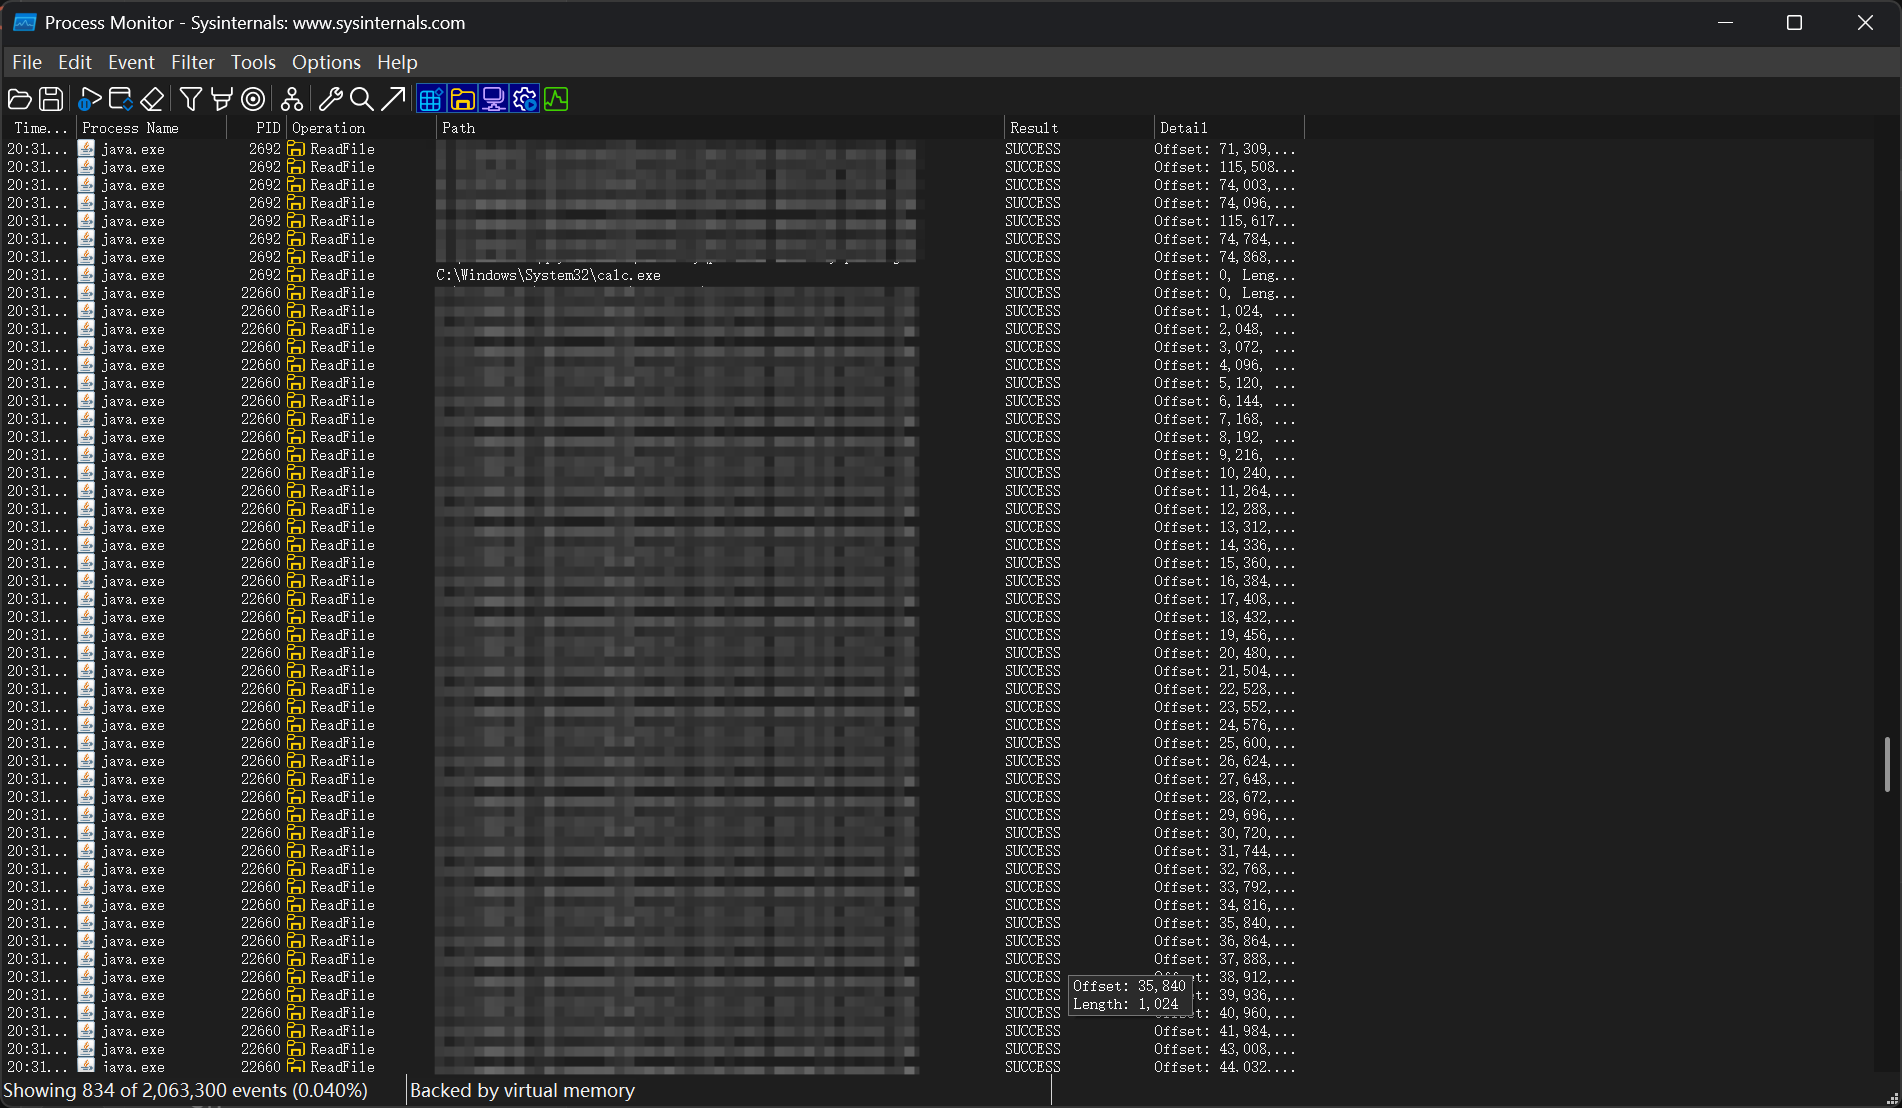Open the Process Tree icon
The width and height of the screenshot is (1902, 1108).
tap(291, 99)
